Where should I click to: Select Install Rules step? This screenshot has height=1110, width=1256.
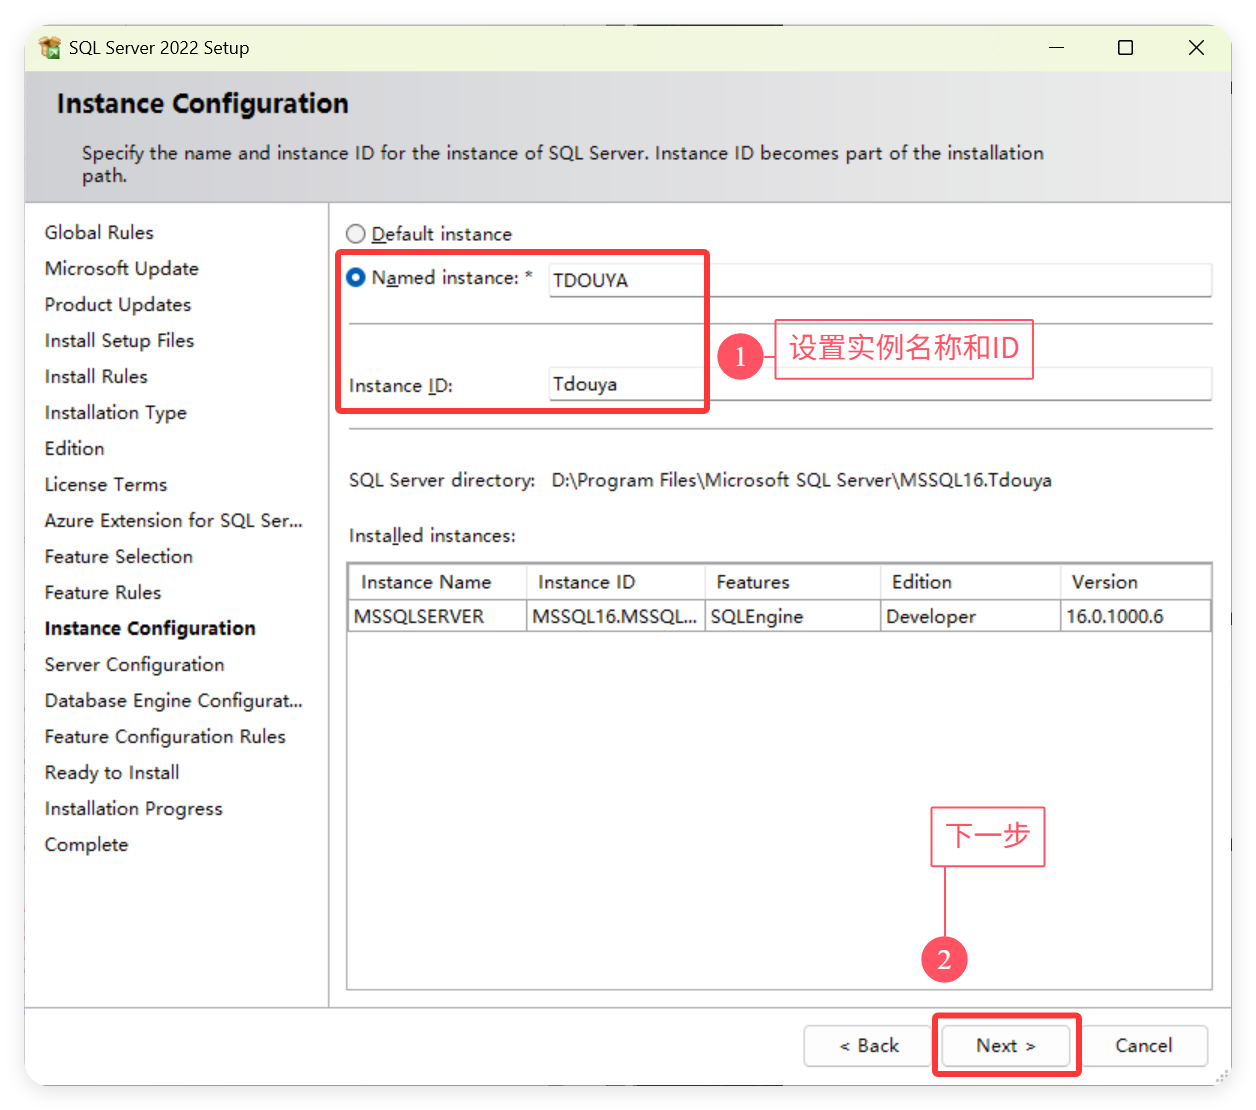point(96,376)
